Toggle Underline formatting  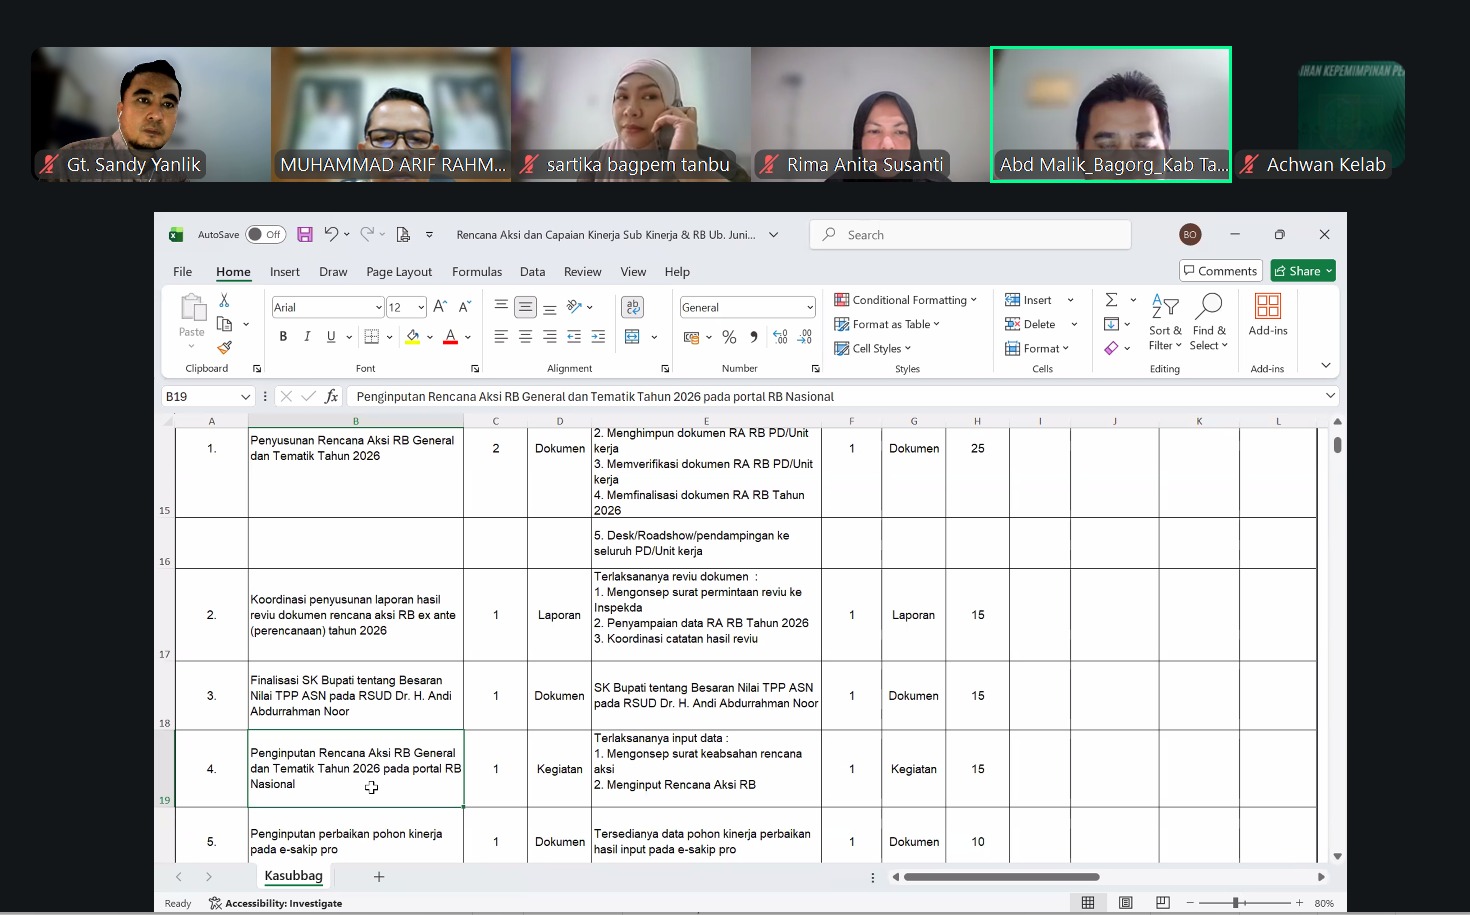tap(331, 337)
